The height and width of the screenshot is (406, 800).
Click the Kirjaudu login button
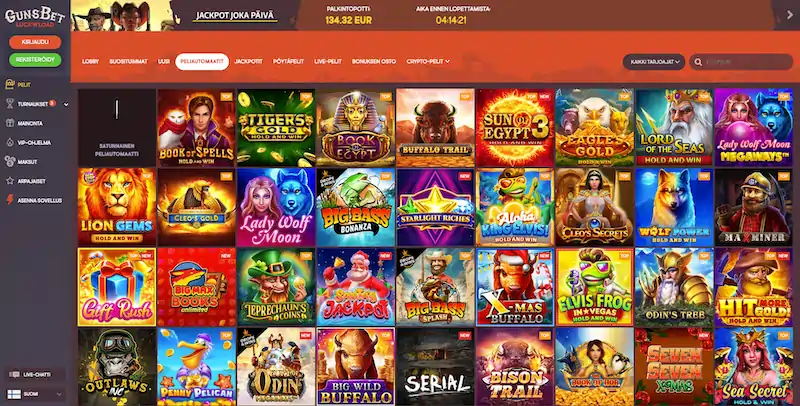click(35, 42)
